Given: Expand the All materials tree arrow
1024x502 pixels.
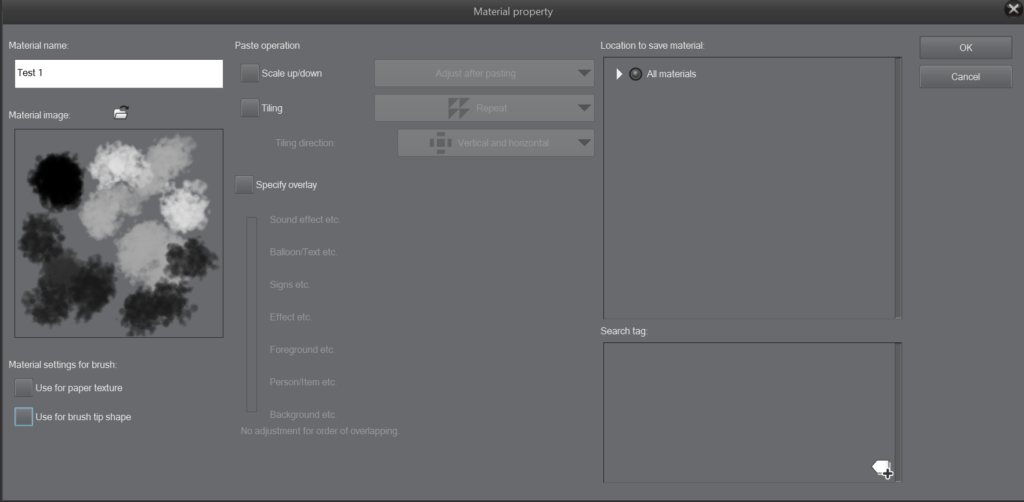Looking at the screenshot, I should click(620, 74).
